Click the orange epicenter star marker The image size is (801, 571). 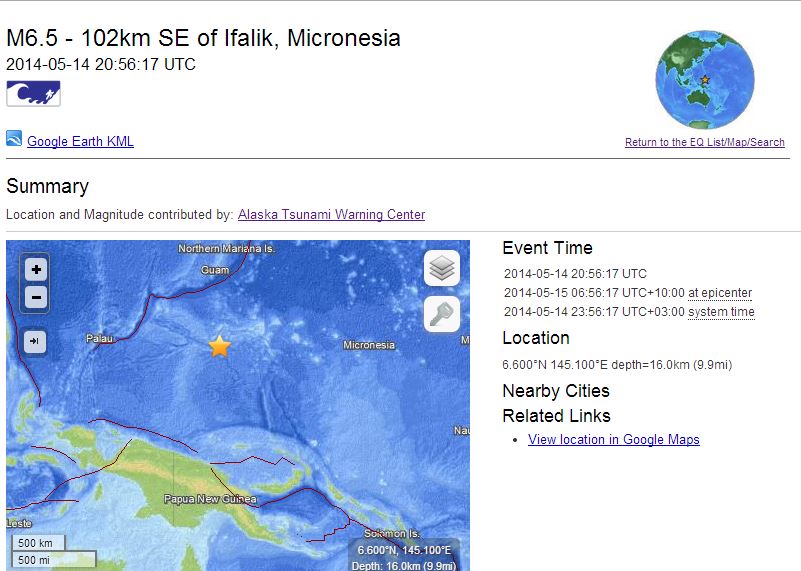click(219, 346)
